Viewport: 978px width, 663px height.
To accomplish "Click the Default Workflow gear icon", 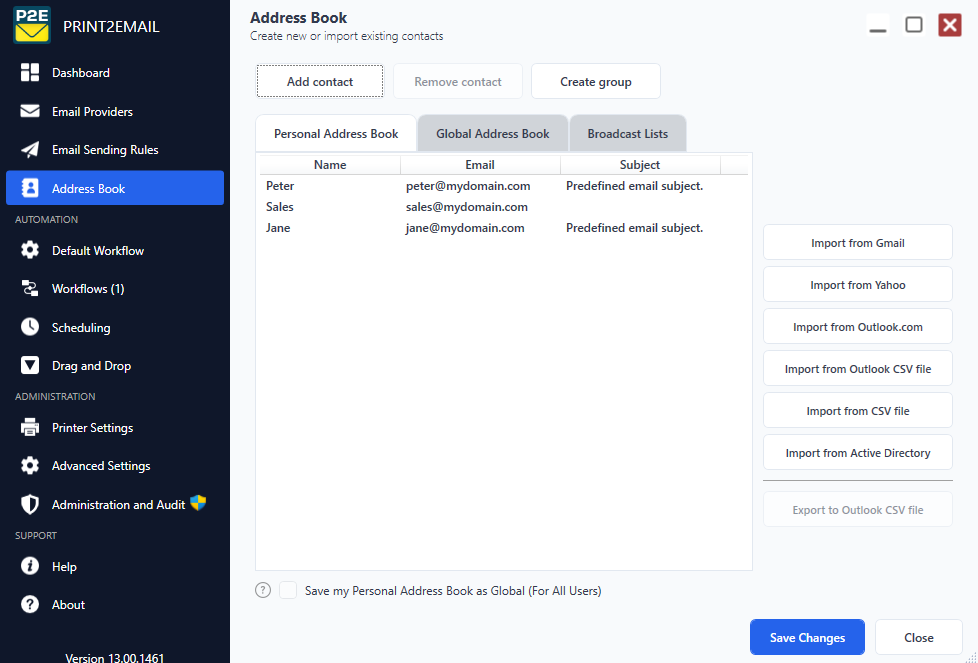I will (29, 250).
